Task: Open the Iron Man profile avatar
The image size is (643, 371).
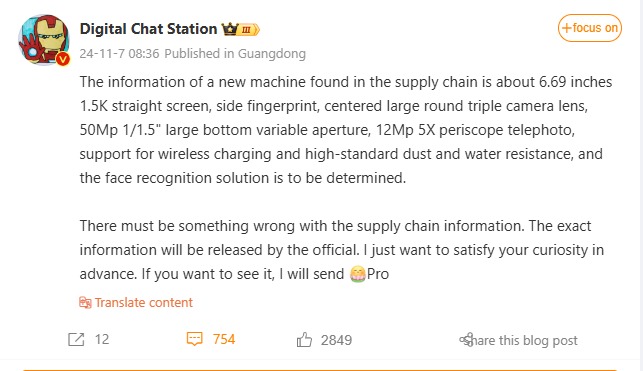Action: tap(43, 40)
